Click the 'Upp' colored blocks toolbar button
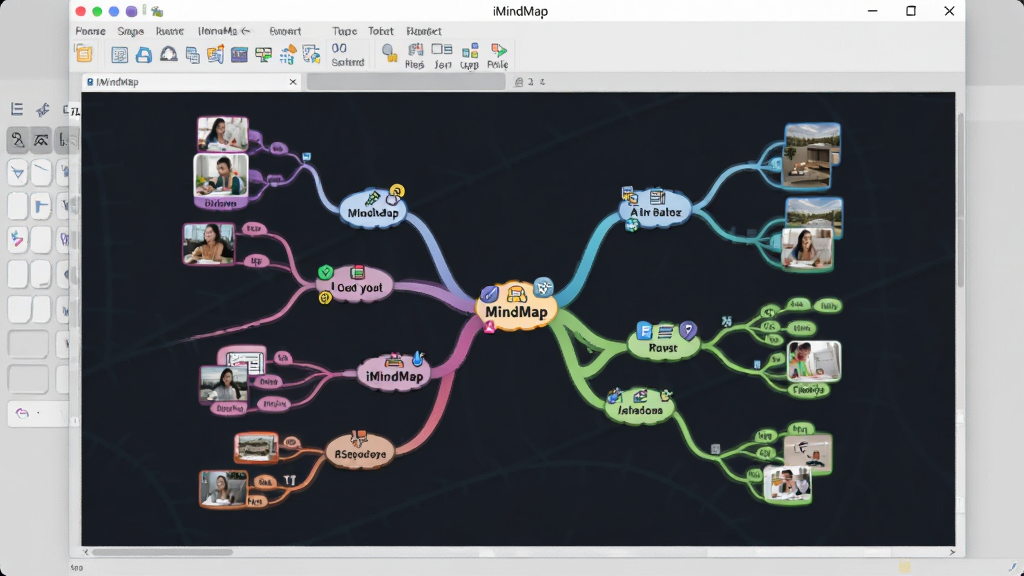Viewport: 1024px width, 576px height. point(469,56)
